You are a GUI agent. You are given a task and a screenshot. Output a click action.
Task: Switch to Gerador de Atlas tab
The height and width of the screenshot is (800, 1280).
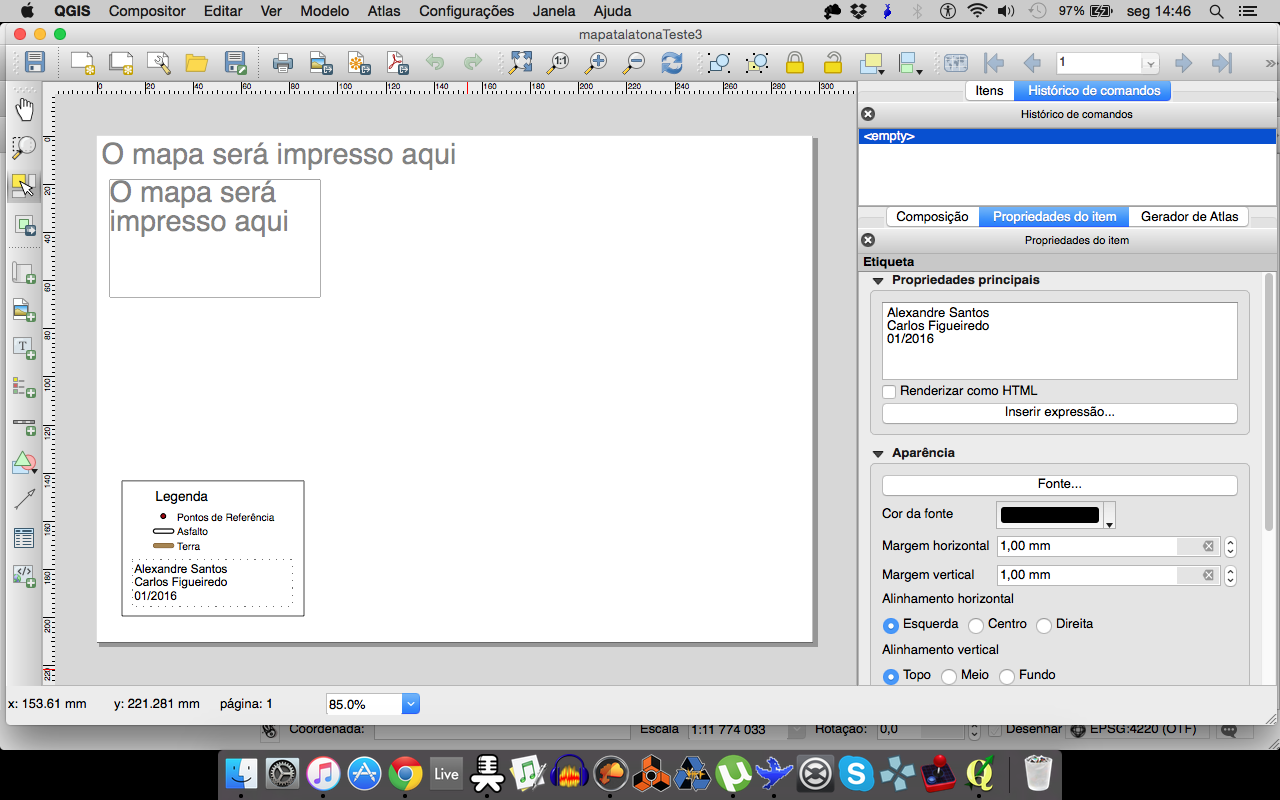click(1189, 216)
